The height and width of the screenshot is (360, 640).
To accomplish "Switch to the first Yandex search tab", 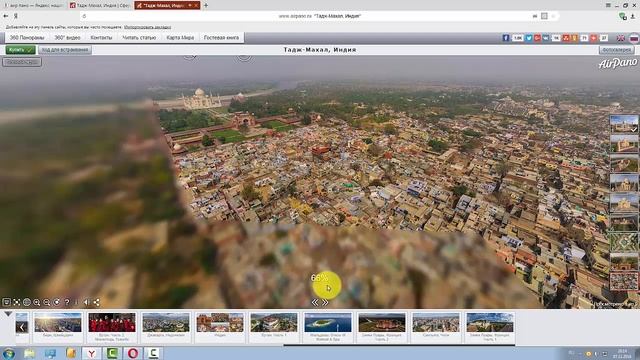I will (x=34, y=5).
